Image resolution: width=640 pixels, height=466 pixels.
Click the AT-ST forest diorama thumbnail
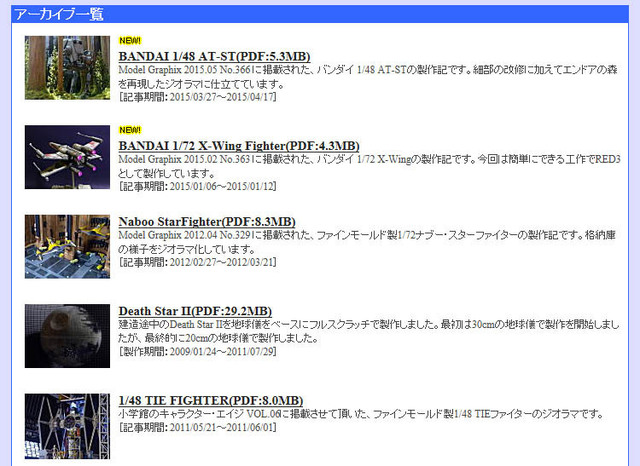(x=67, y=68)
